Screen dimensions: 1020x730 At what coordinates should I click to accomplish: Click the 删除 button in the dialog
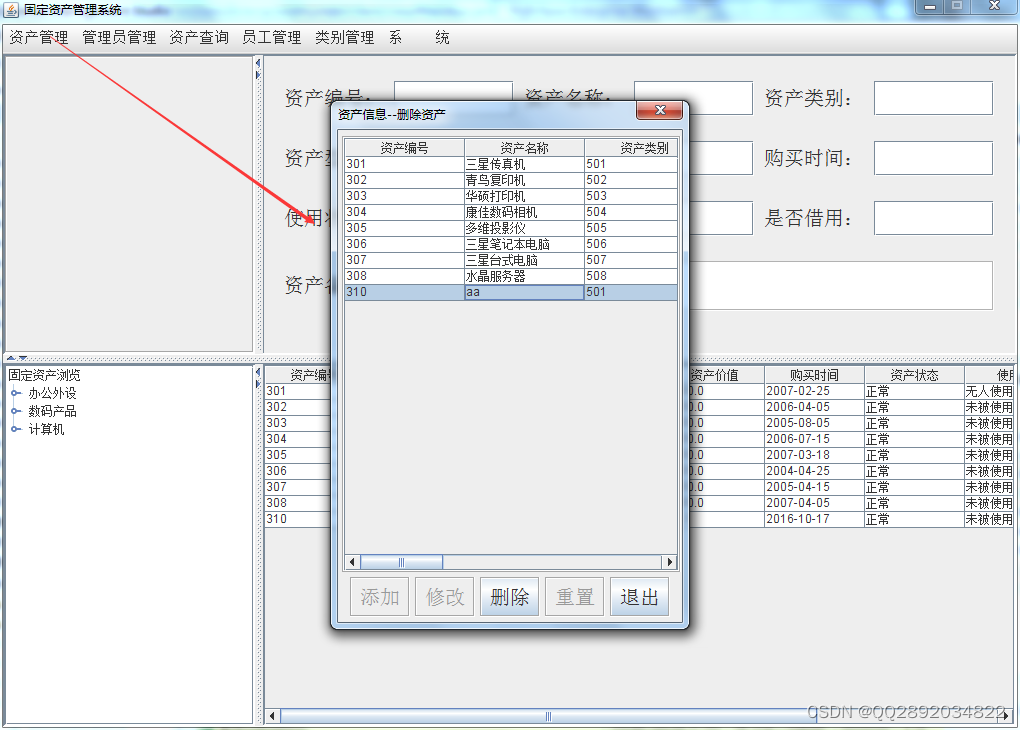[x=509, y=596]
